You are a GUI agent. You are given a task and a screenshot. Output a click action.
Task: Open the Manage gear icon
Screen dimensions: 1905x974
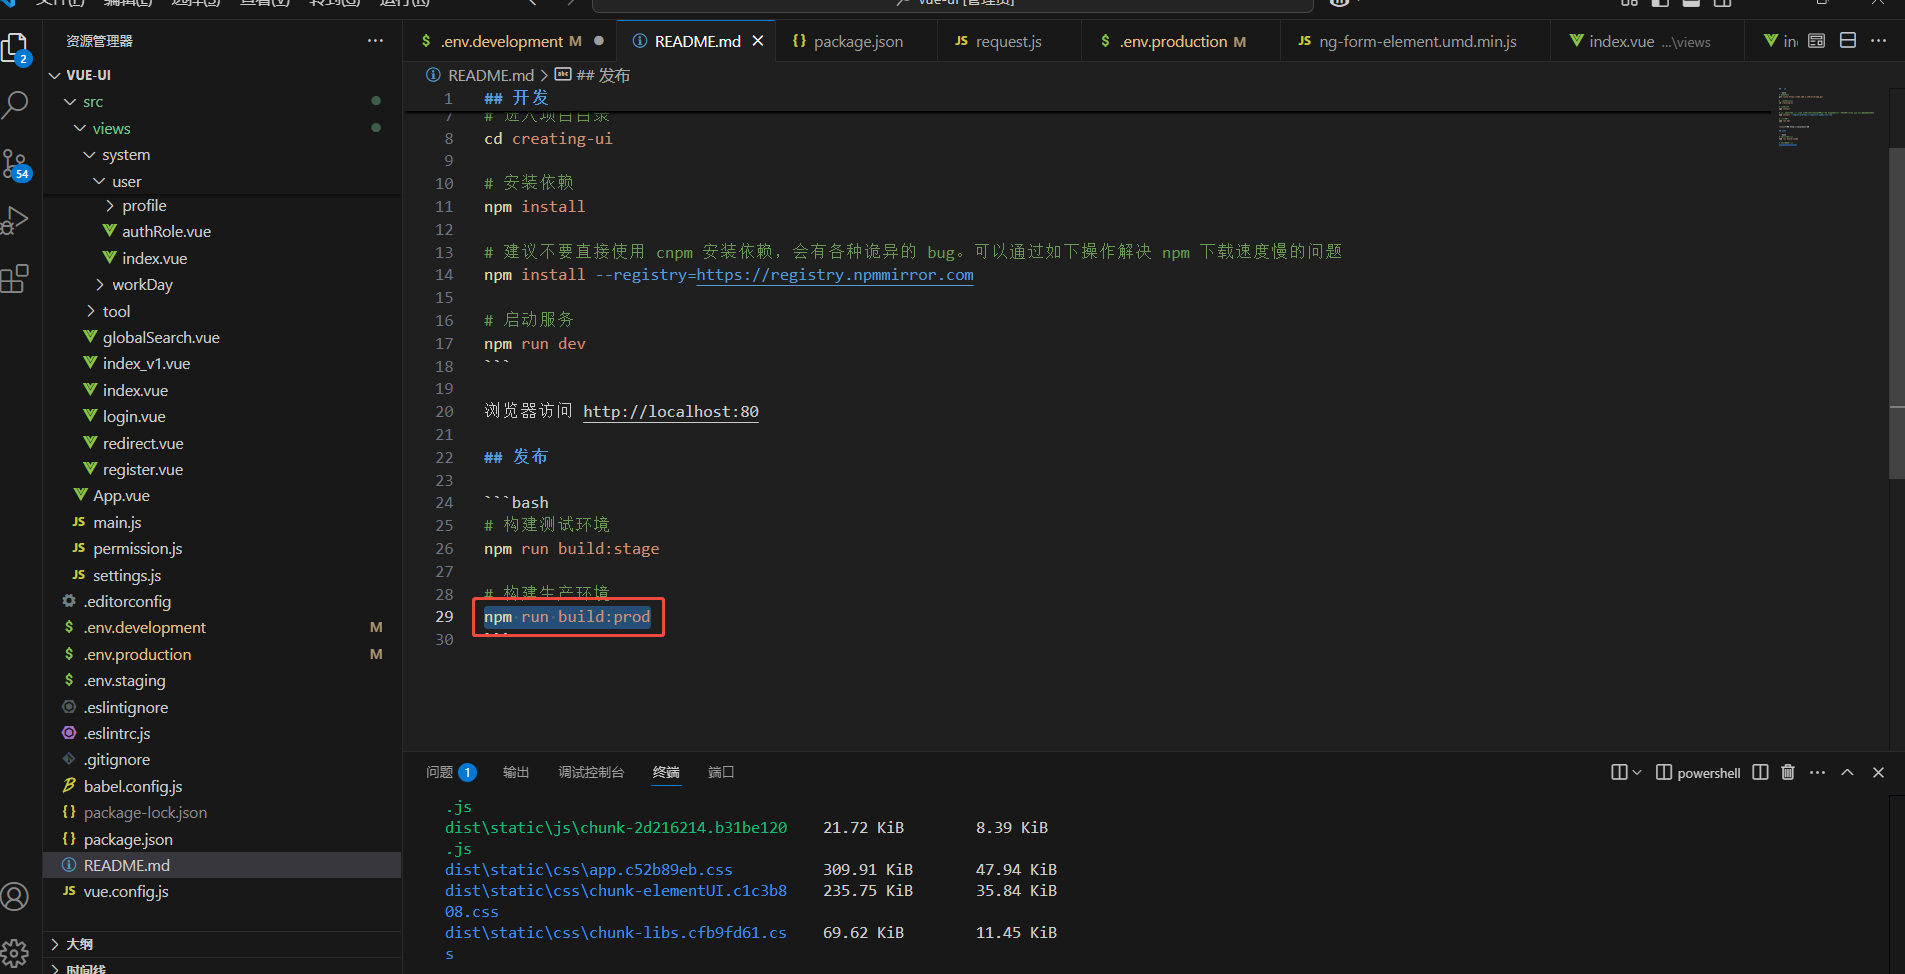coord(16,953)
